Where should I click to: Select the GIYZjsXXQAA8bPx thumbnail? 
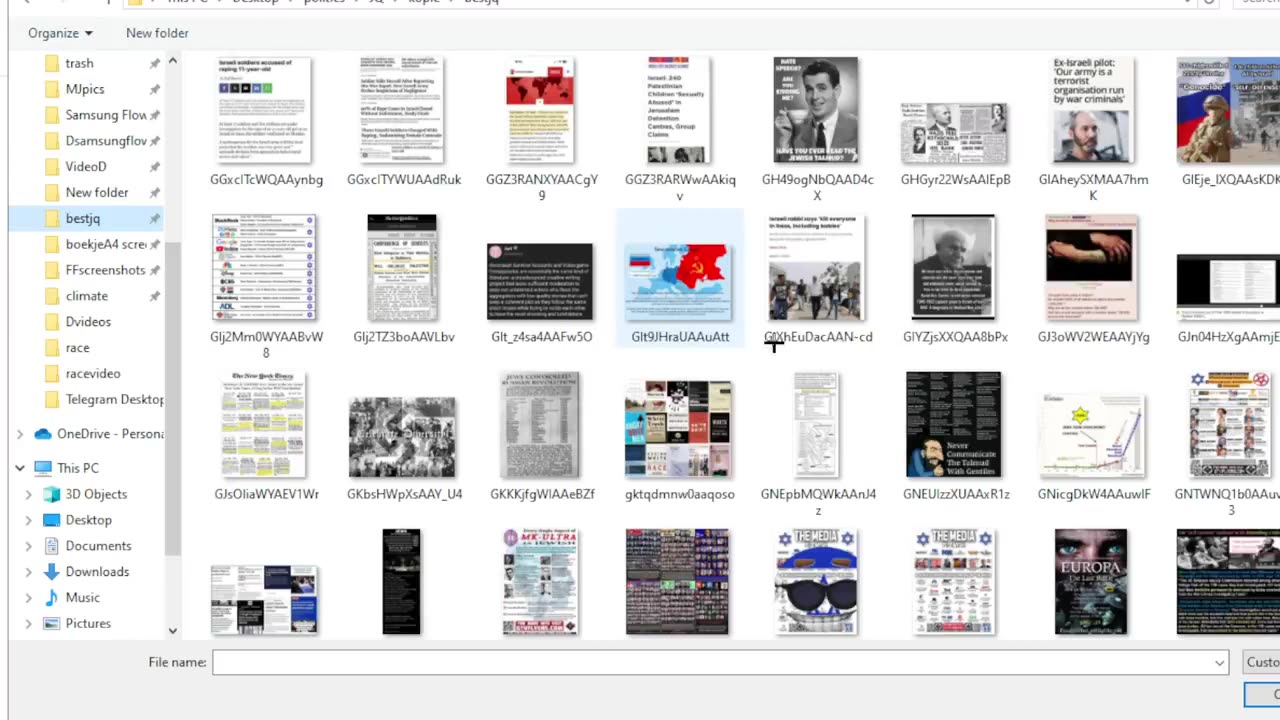[954, 267]
